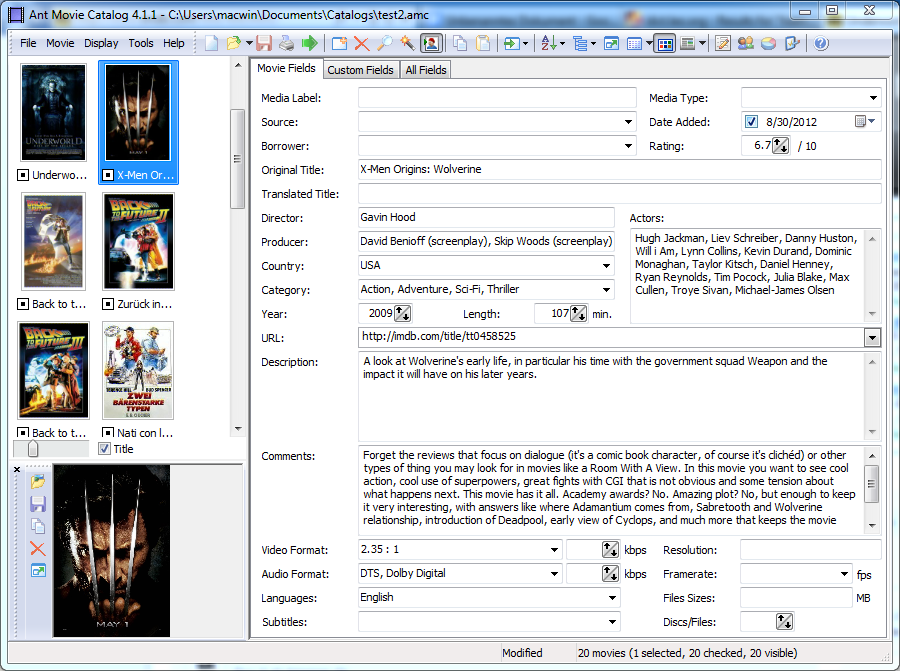Screen dimensions: 900x671
Task: Click the Length spinner arrows
Action: point(579,313)
